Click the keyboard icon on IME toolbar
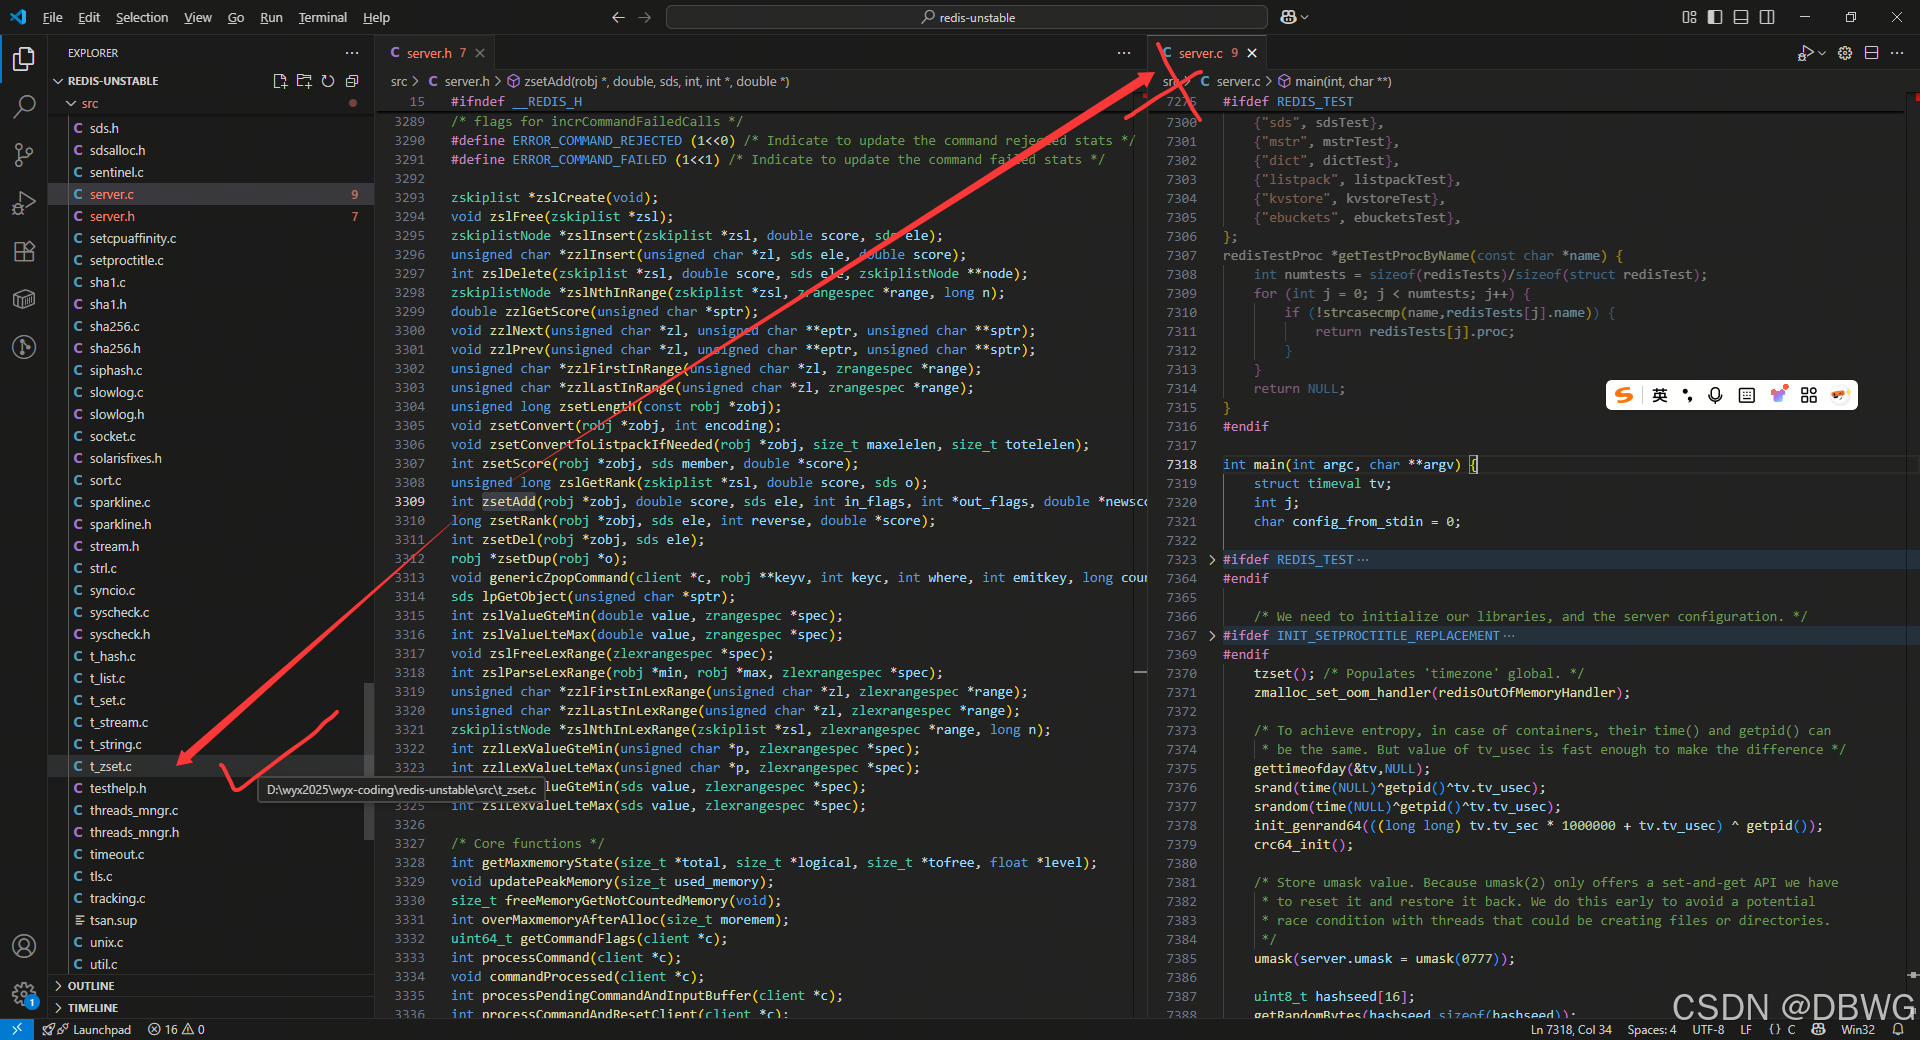The width and height of the screenshot is (1920, 1040). coord(1746,395)
